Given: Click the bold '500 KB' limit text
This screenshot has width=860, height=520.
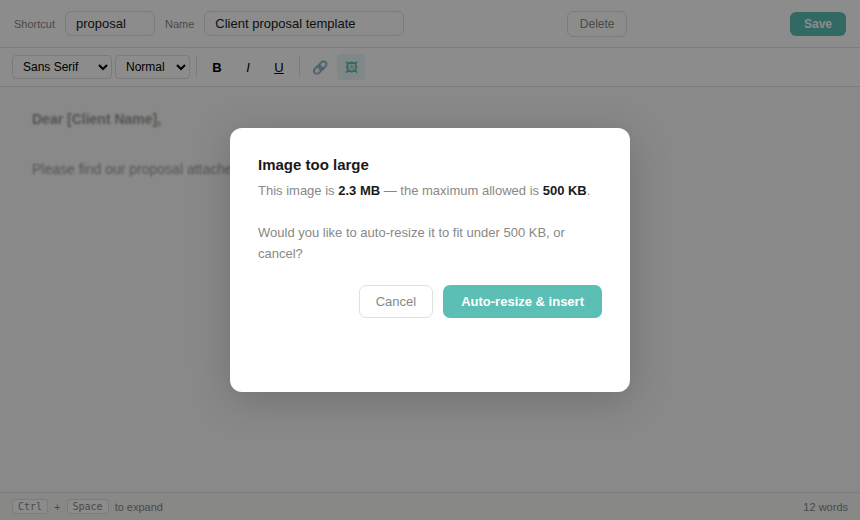Looking at the screenshot, I should coord(564,190).
